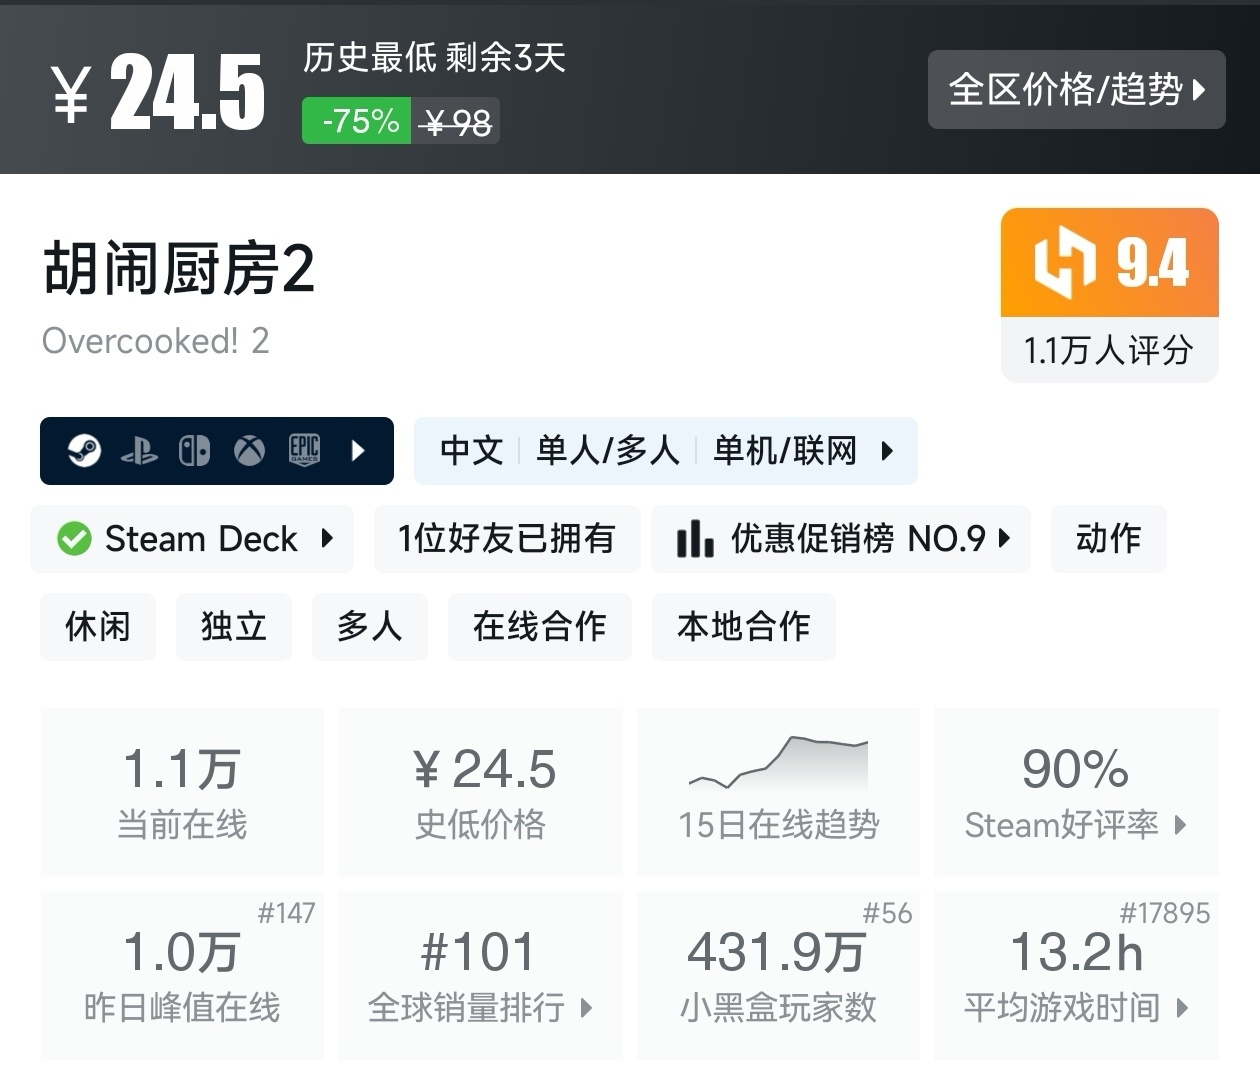Expand the 中文 单人/多人 language info arrow
Image resolution: width=1260 pixels, height=1078 pixels.
887,451
